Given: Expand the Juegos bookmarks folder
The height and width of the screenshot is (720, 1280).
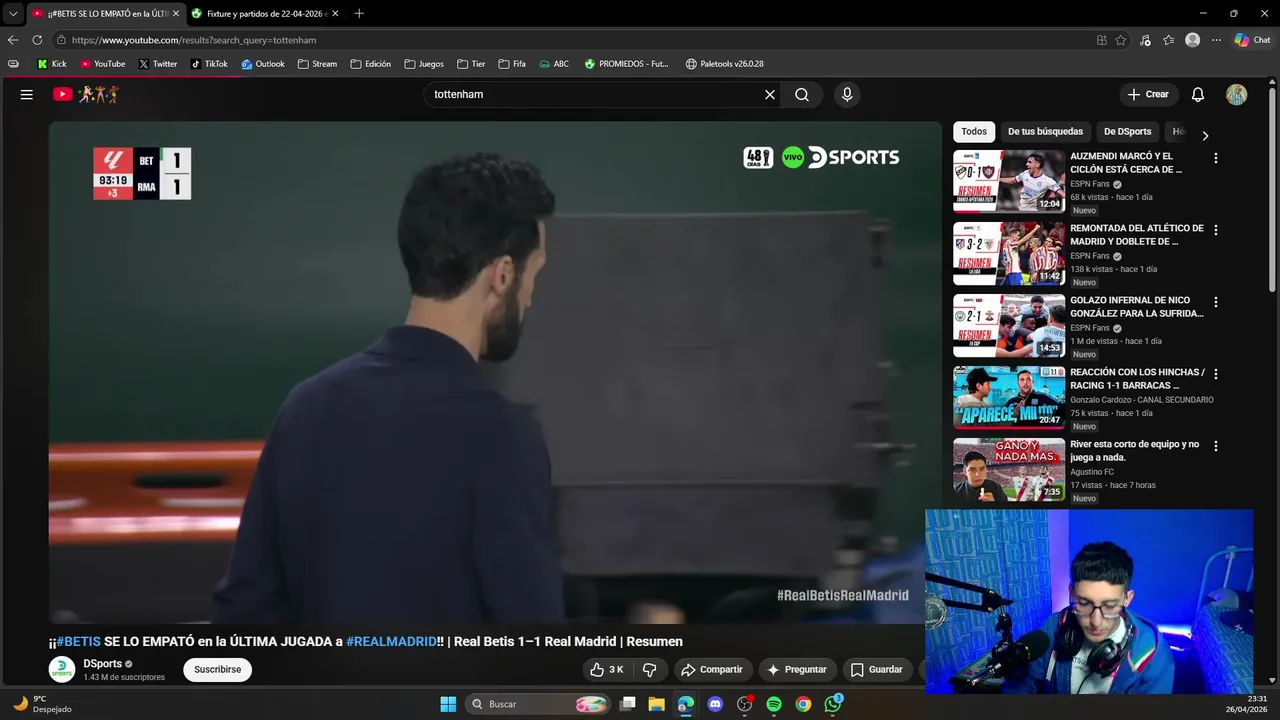Looking at the screenshot, I should (424, 64).
